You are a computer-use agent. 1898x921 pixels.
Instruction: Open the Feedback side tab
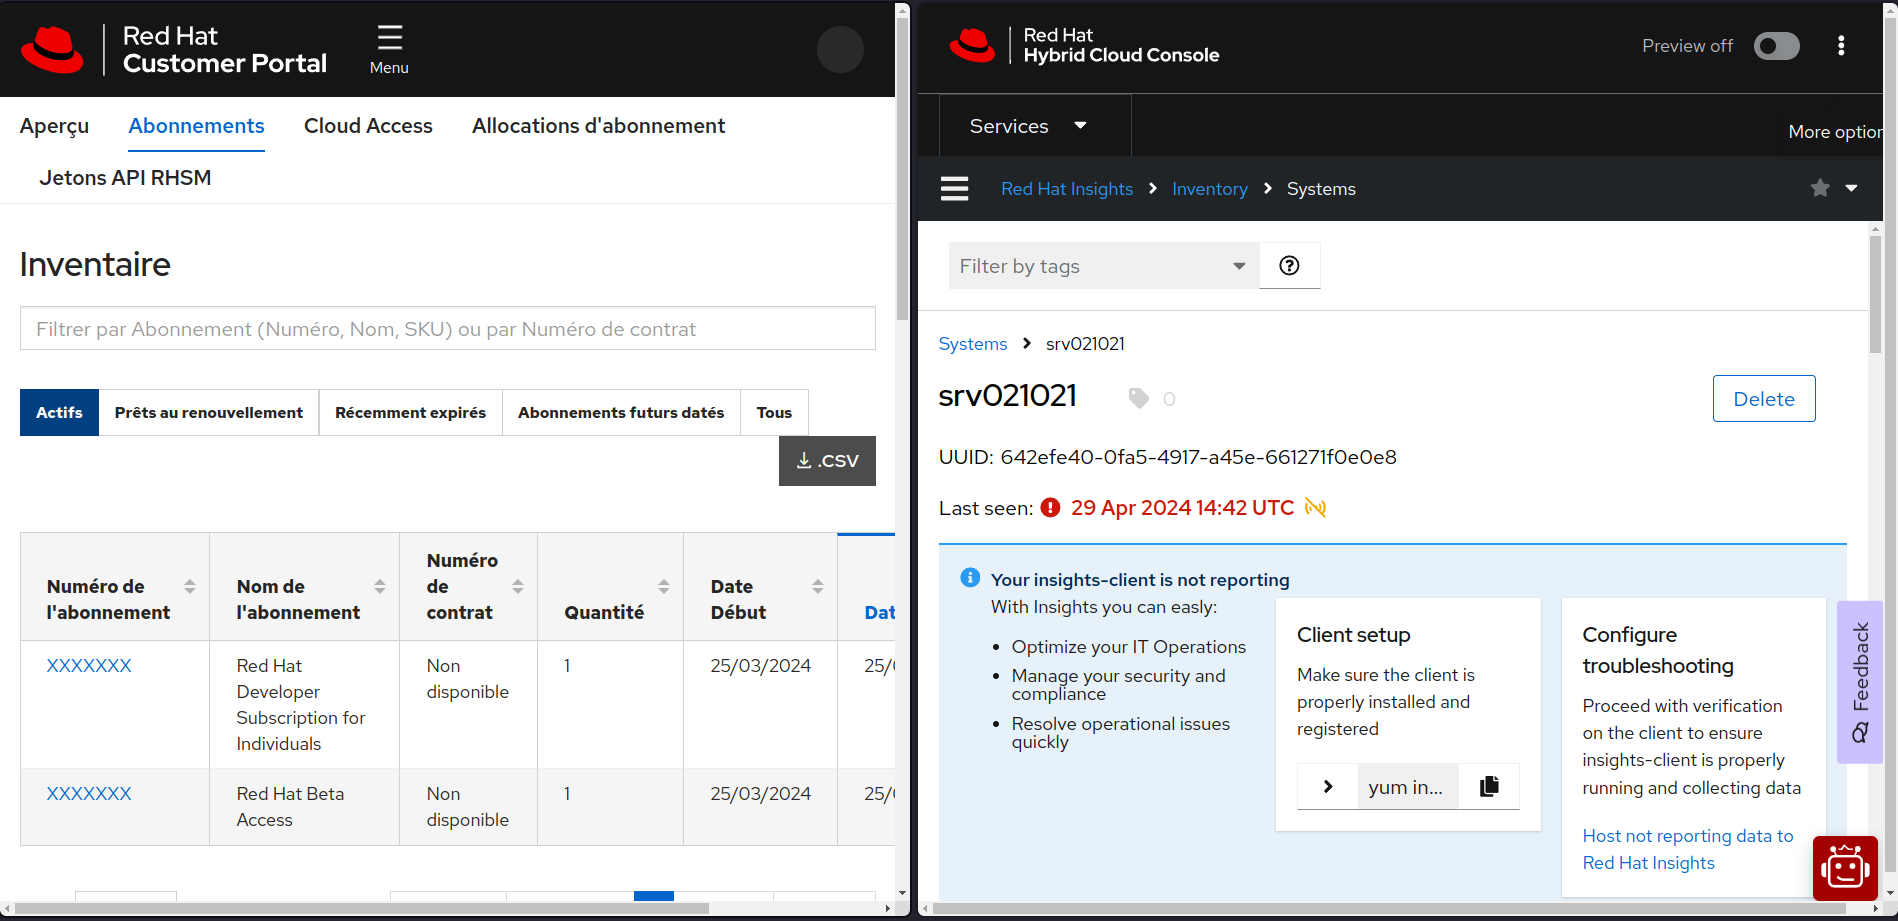[x=1860, y=682]
